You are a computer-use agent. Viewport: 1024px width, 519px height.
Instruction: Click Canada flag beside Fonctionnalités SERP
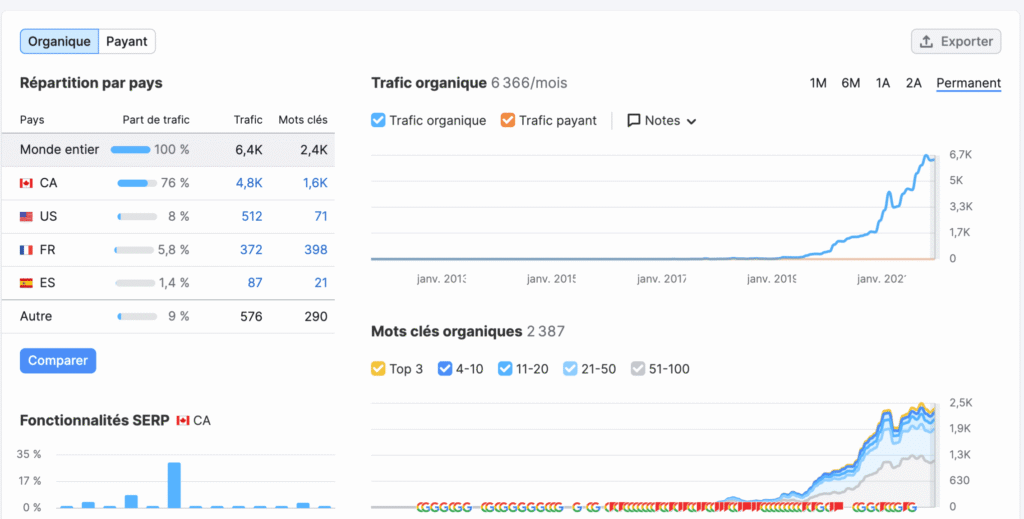[x=182, y=420]
